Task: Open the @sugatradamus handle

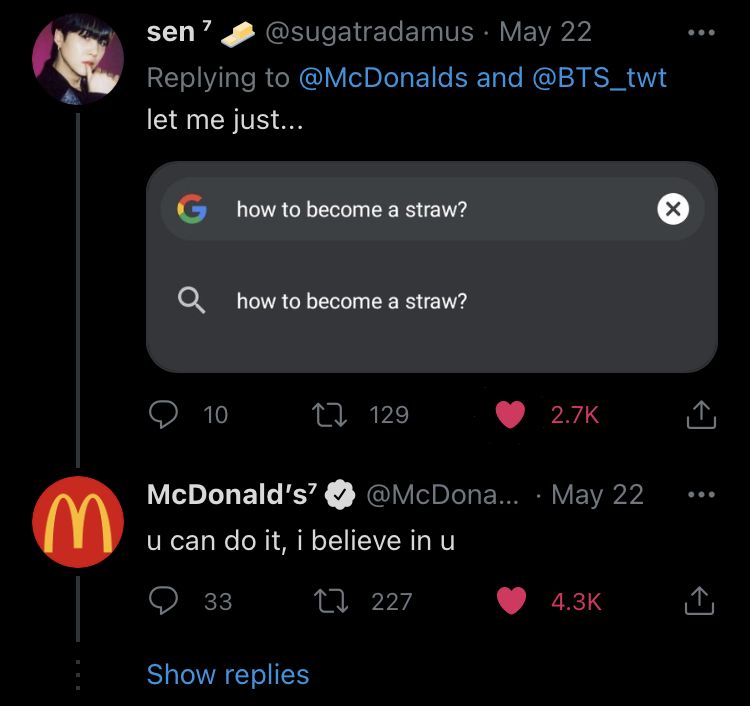Action: tap(369, 33)
